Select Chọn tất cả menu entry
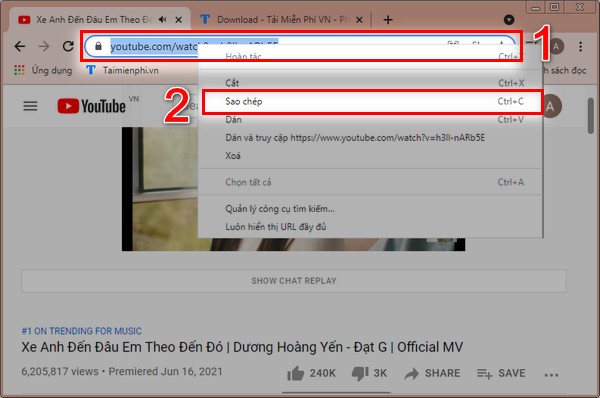 (x=370, y=182)
